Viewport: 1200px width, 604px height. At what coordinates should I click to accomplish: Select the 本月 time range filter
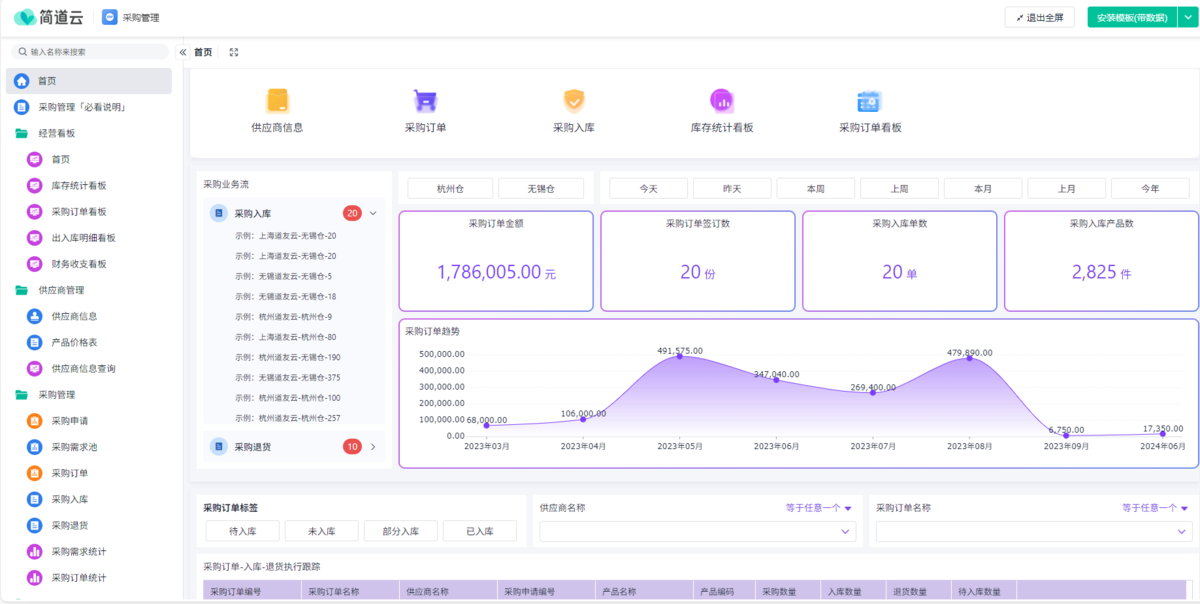point(982,188)
